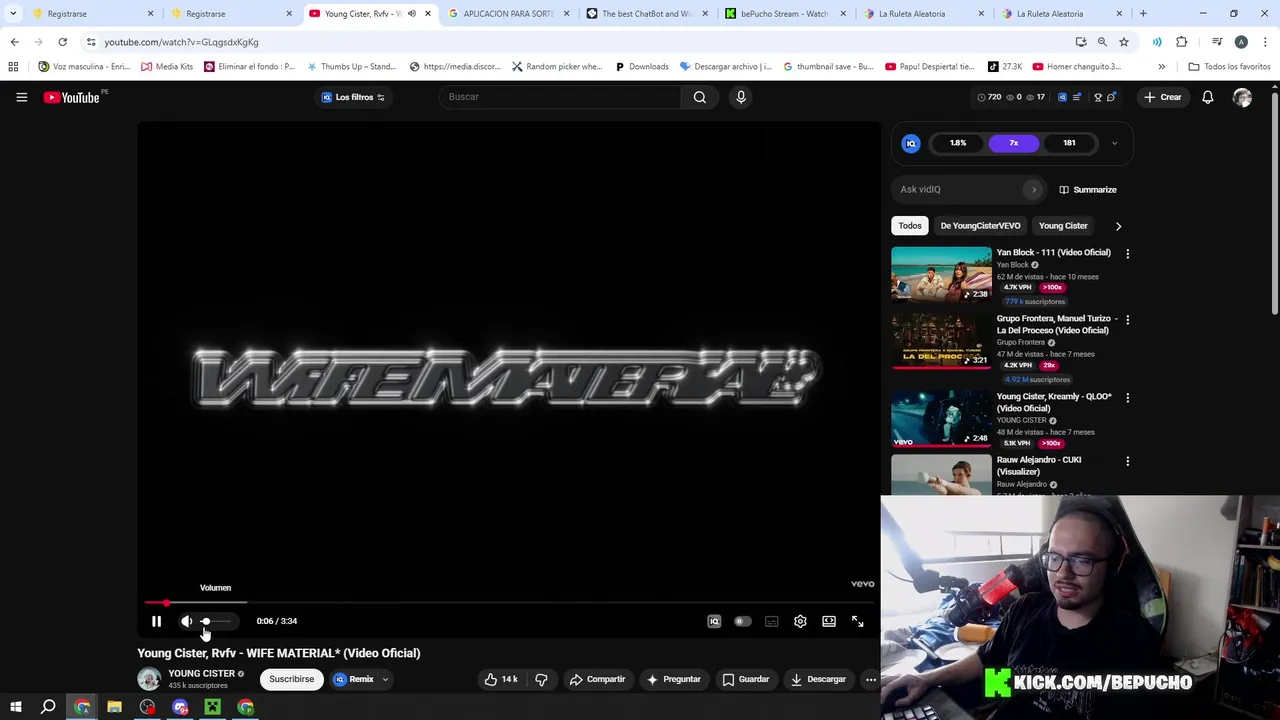Submit the Ask vidIQ arrow button

1034,189
